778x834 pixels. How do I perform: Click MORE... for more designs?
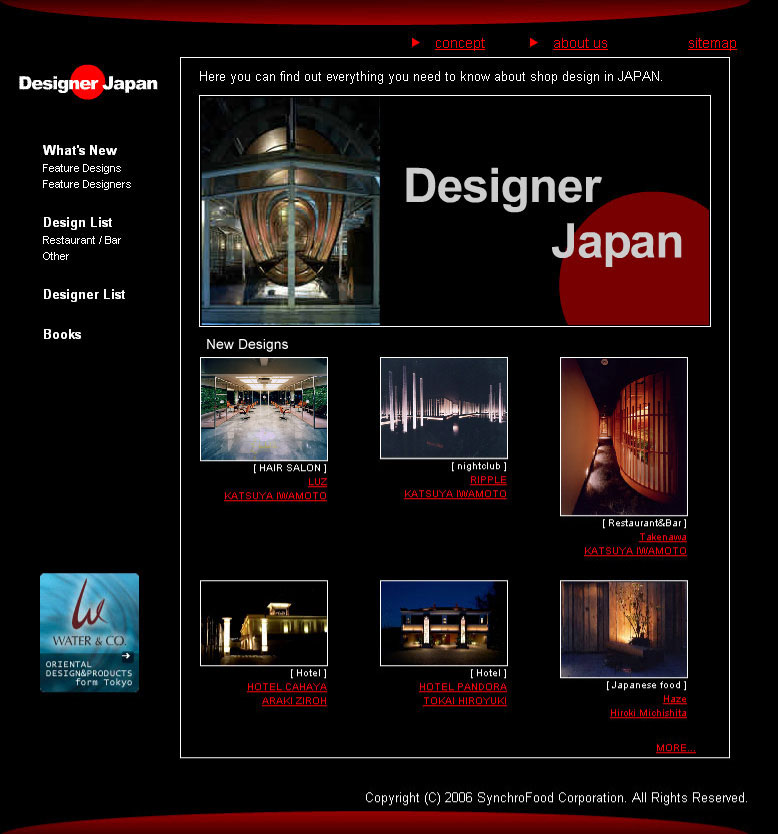click(x=676, y=748)
